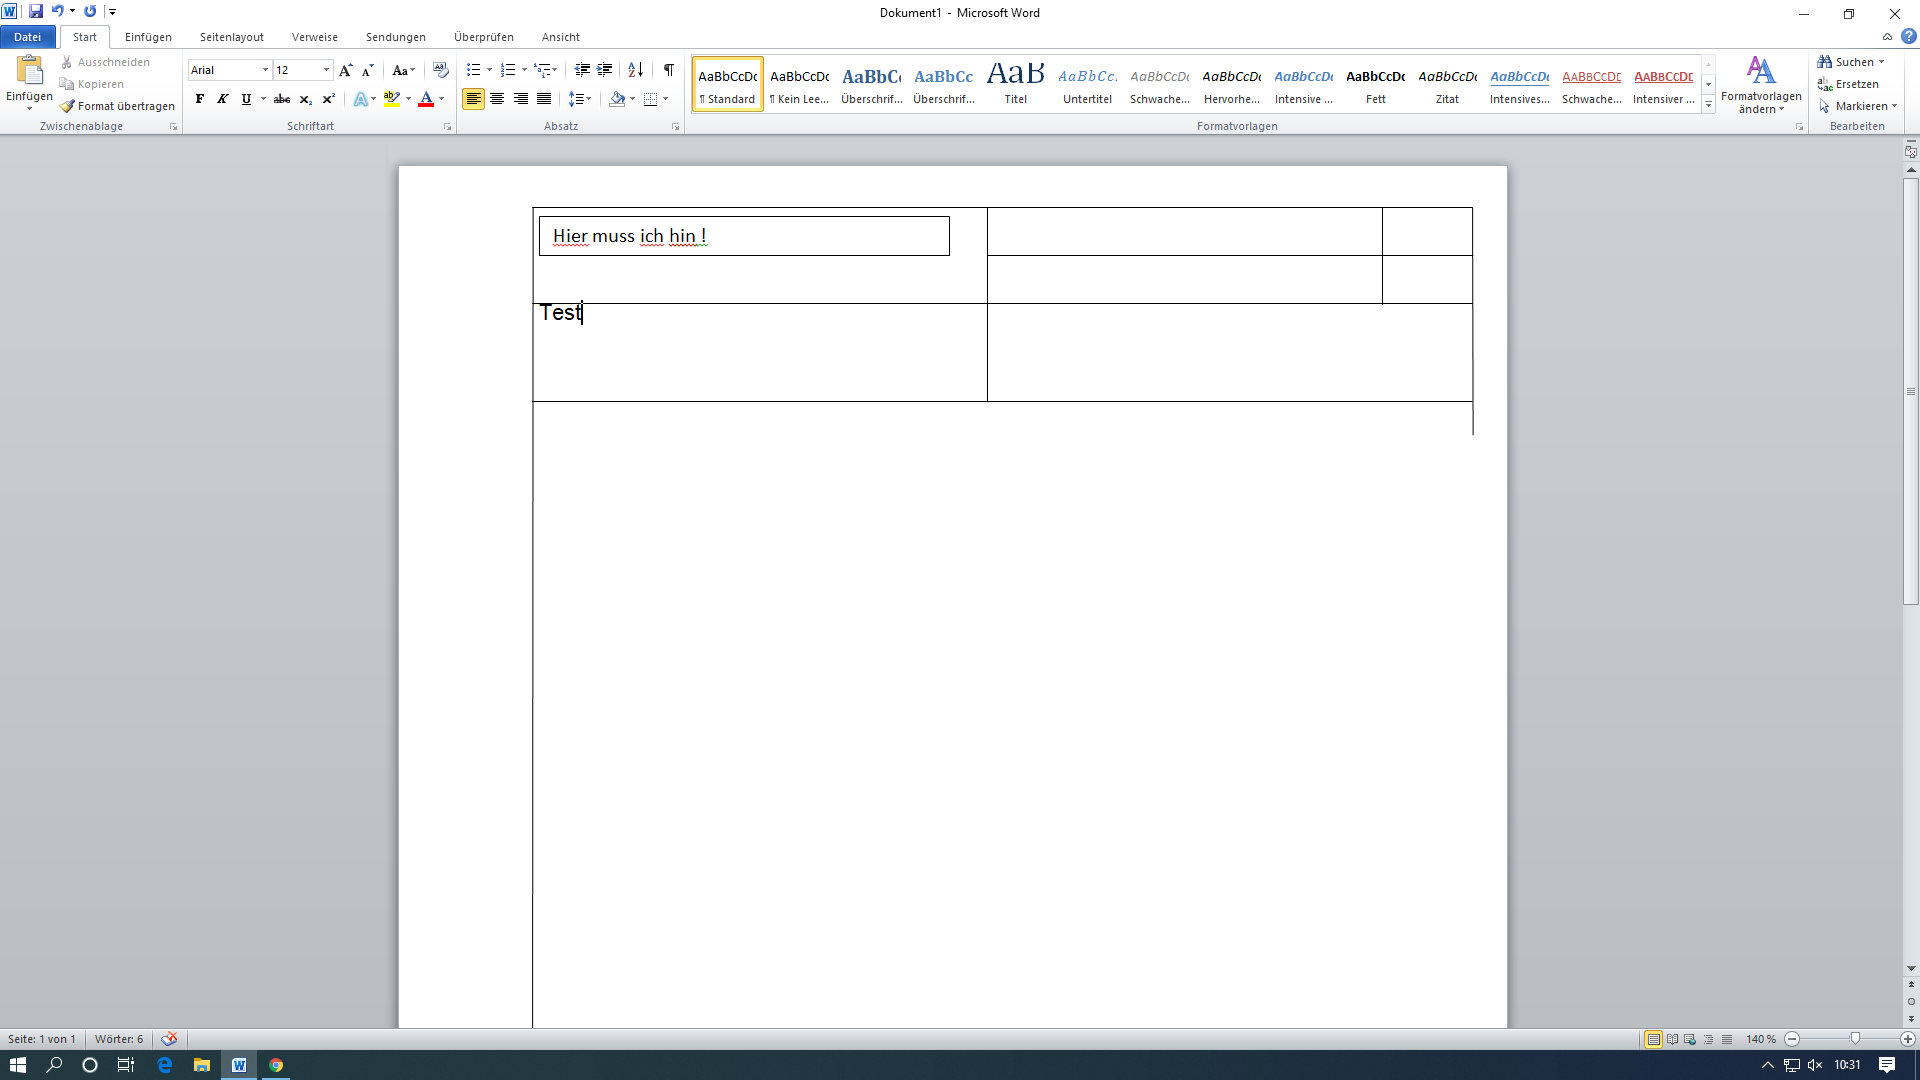Click the zoom level 140 % button
This screenshot has height=1080, width=1920.
tap(1761, 1040)
